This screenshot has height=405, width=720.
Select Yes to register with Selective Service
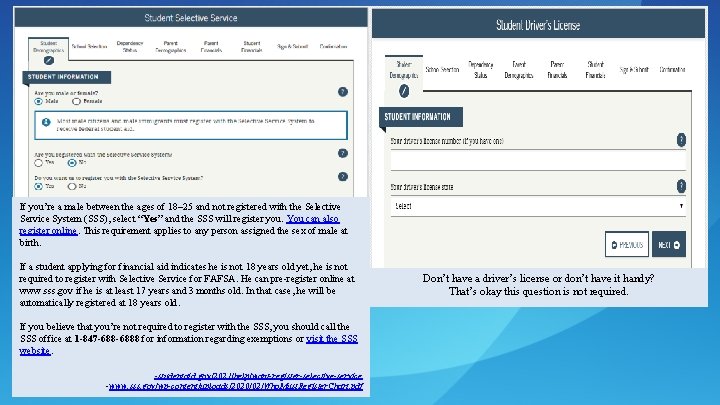point(39,186)
